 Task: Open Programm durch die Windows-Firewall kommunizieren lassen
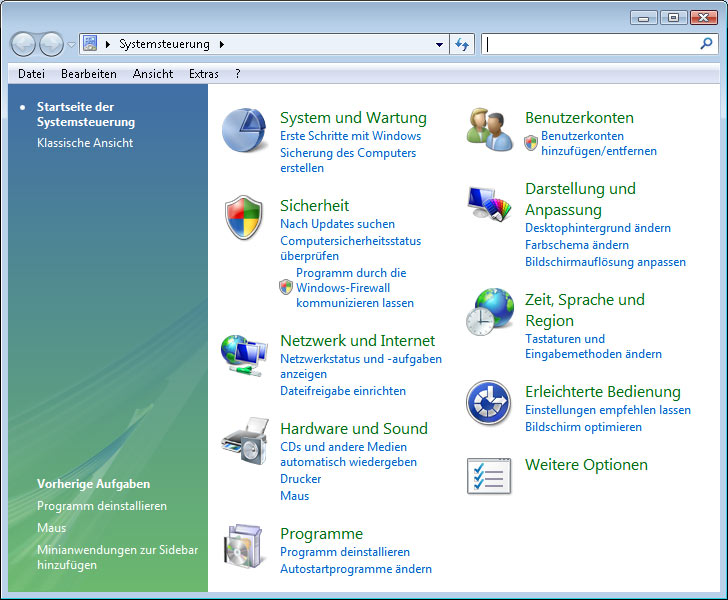coord(355,287)
